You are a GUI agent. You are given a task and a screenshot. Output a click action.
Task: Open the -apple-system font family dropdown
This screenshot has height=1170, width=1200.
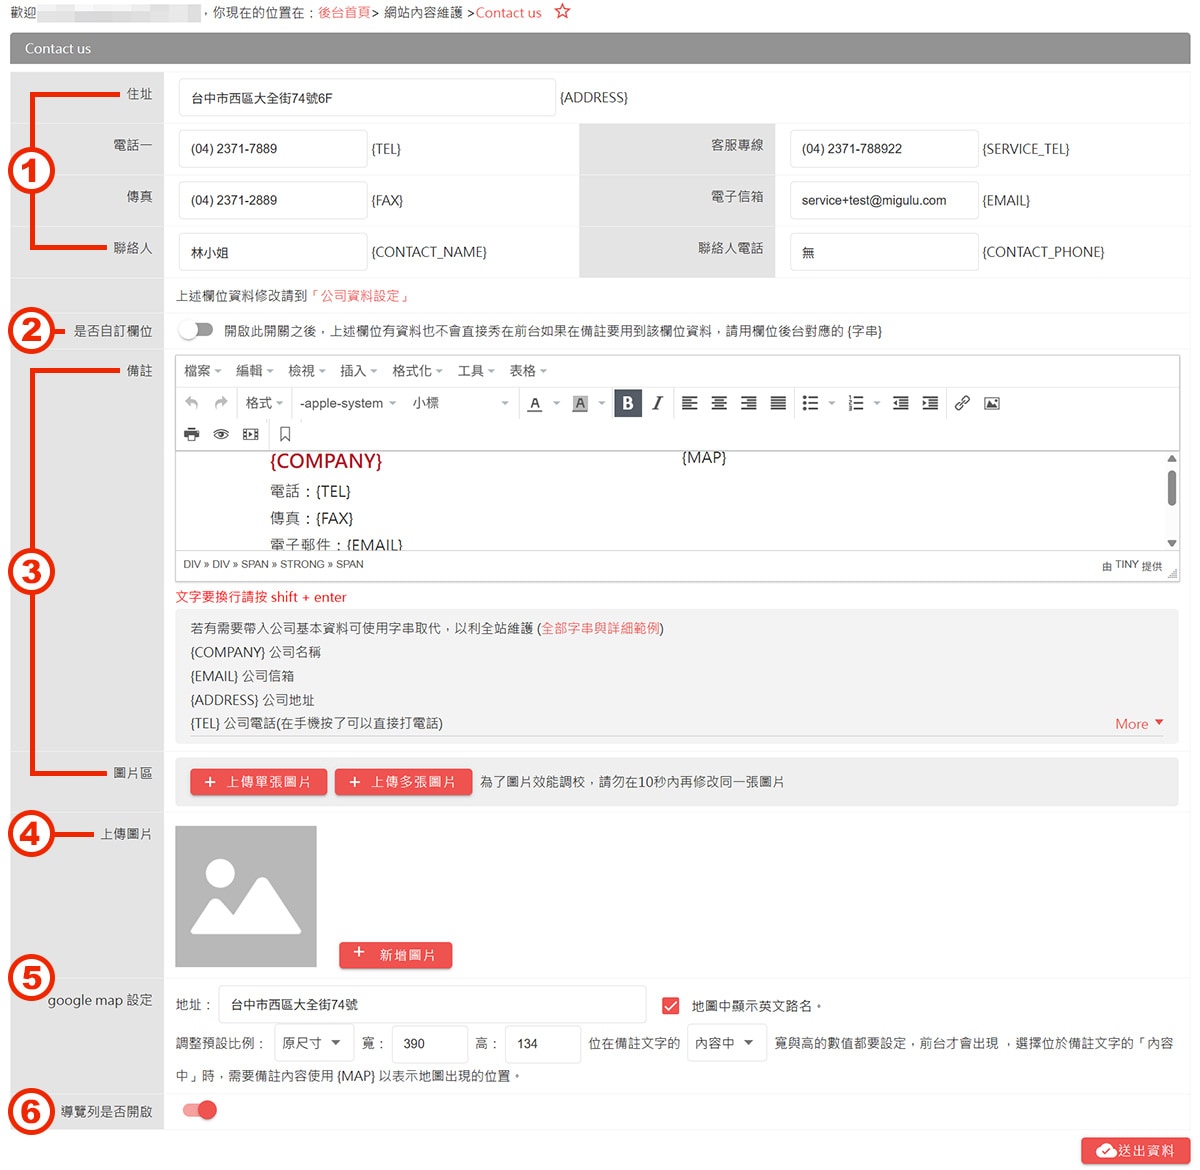point(348,403)
